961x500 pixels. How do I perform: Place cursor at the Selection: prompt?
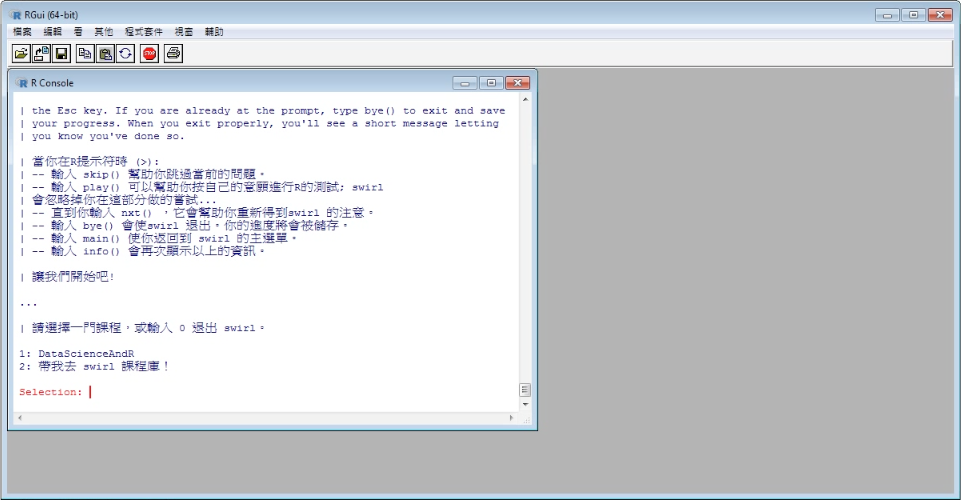[x=90, y=392]
